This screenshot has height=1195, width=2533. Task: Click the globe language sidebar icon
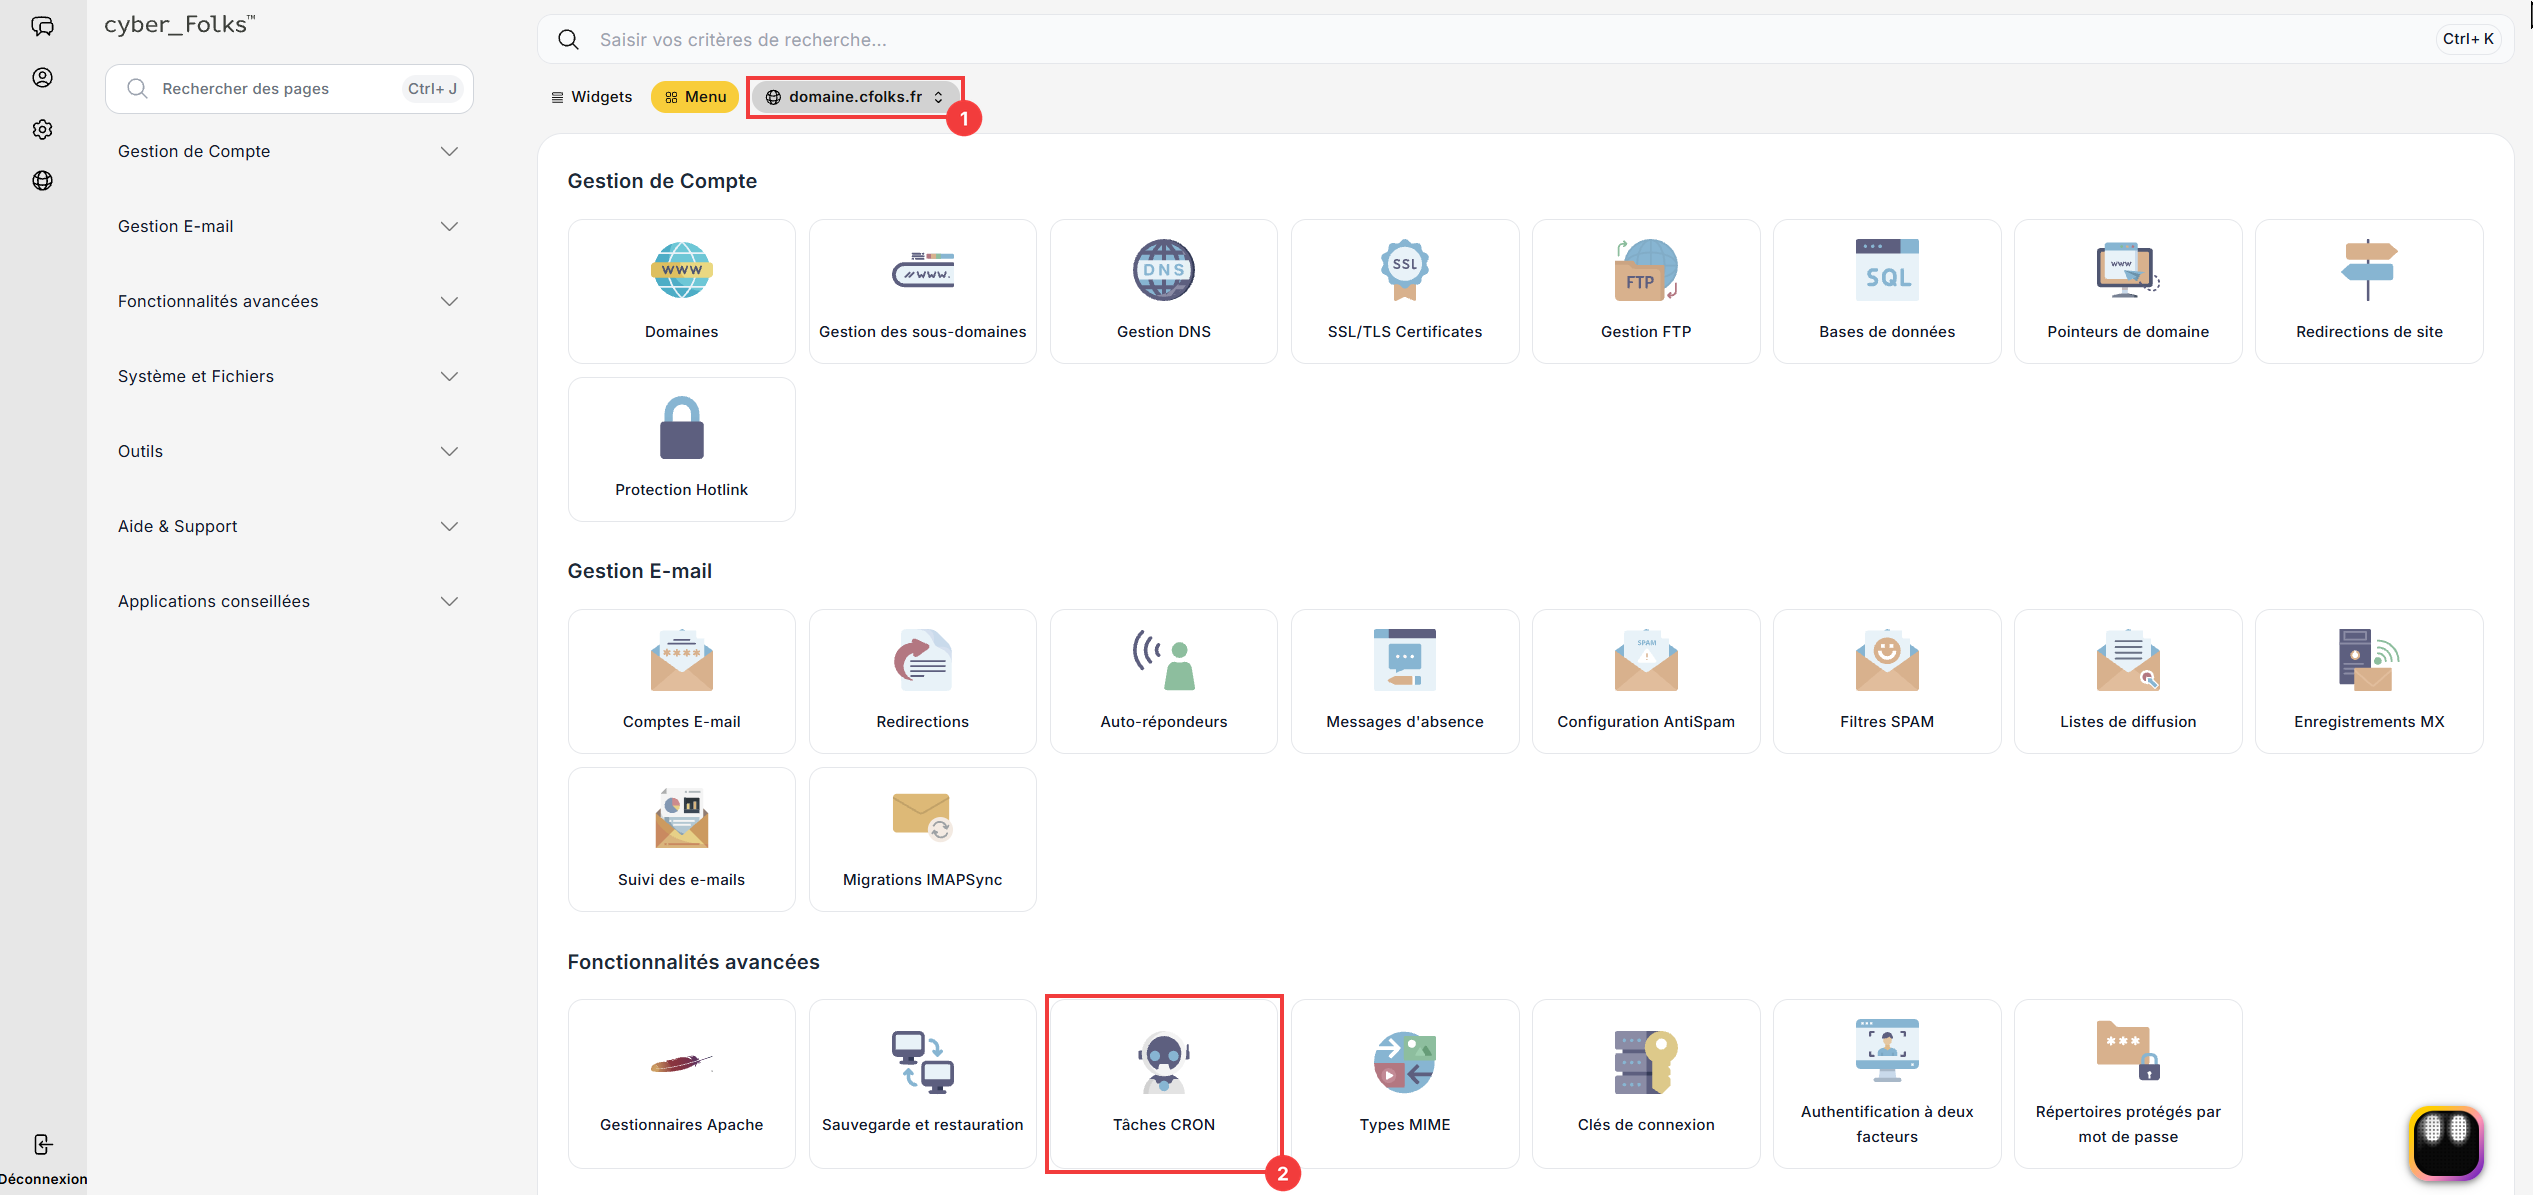[42, 180]
